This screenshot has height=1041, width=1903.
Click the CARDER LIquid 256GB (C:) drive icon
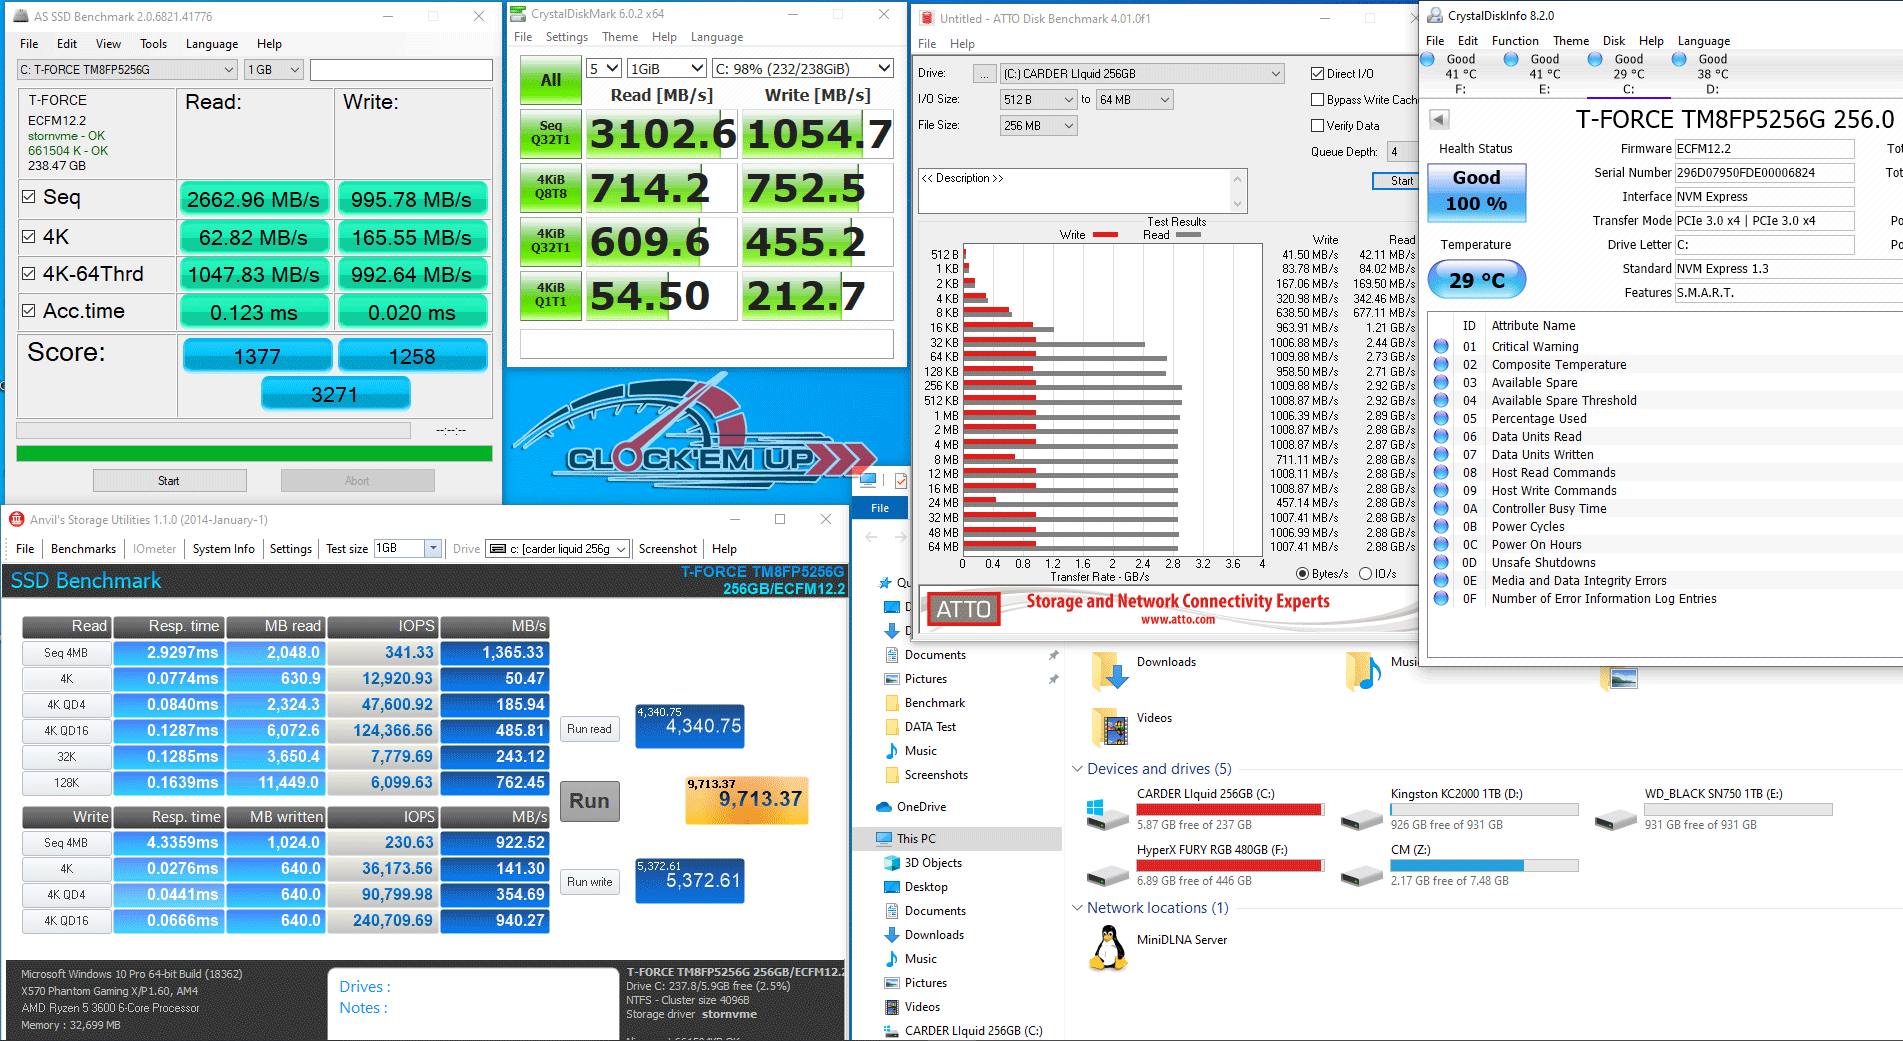[1107, 813]
